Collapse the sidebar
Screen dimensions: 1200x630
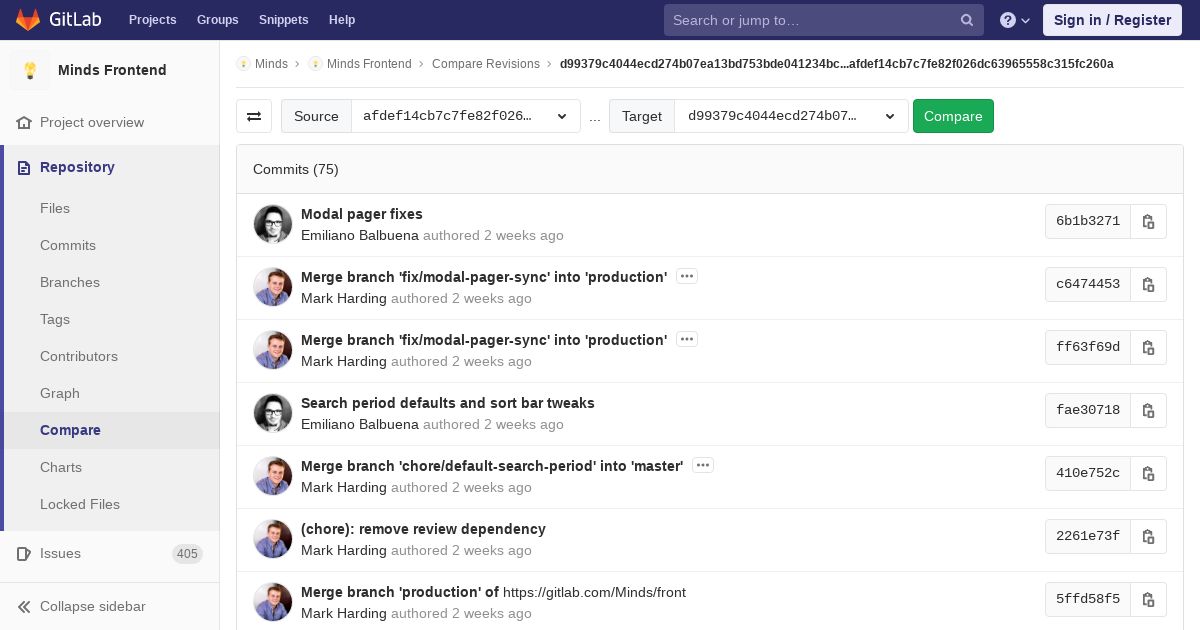82,606
